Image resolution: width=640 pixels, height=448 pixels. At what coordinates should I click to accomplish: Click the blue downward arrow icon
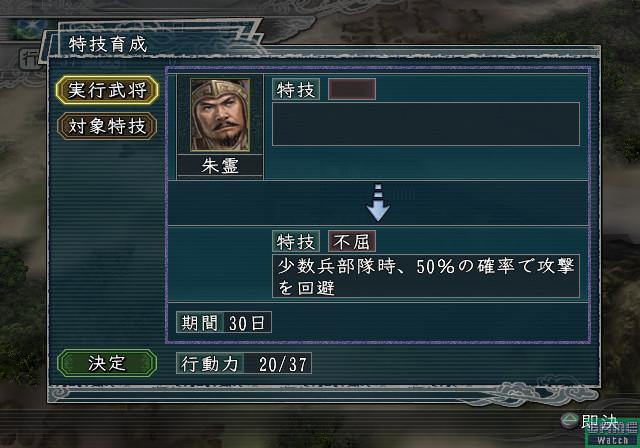(378, 202)
